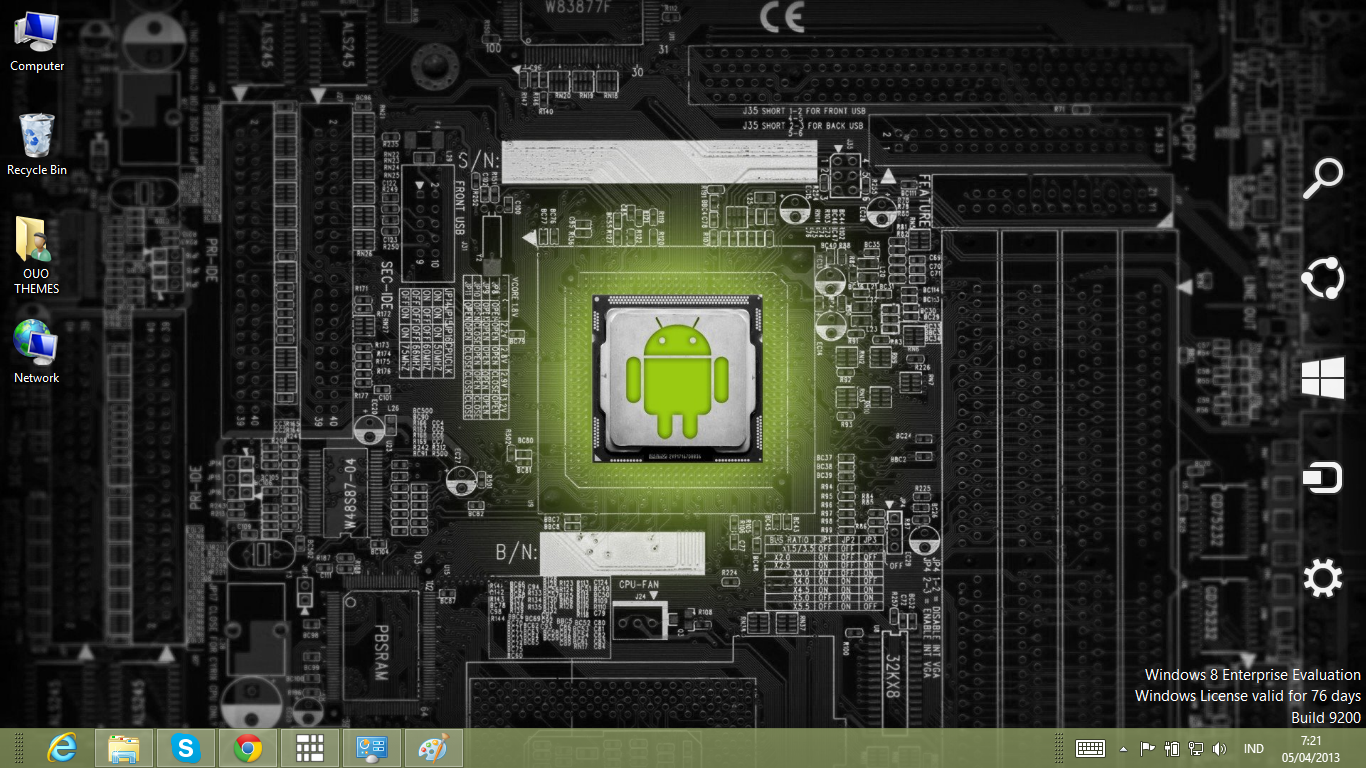Open the Computer desktop icon
1366x768 pixels.
click(x=37, y=41)
